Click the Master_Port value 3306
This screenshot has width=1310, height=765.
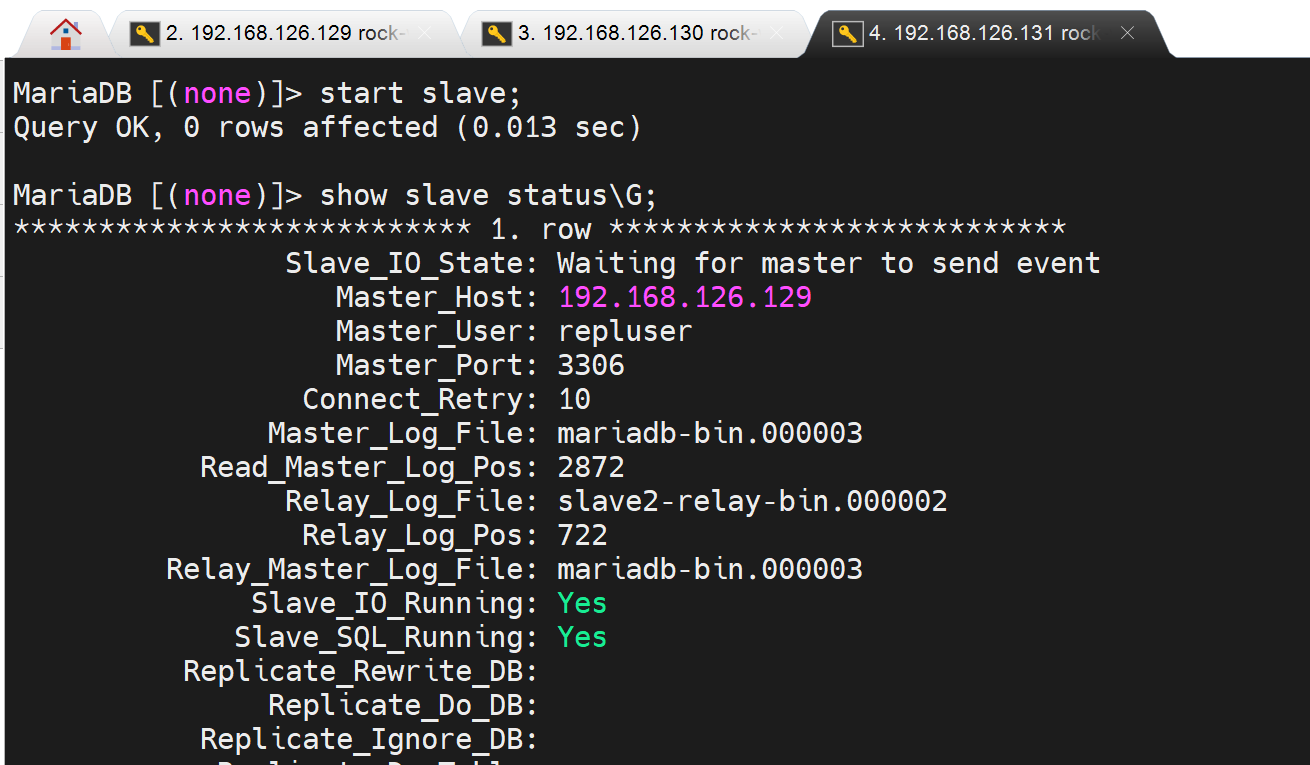(591, 366)
